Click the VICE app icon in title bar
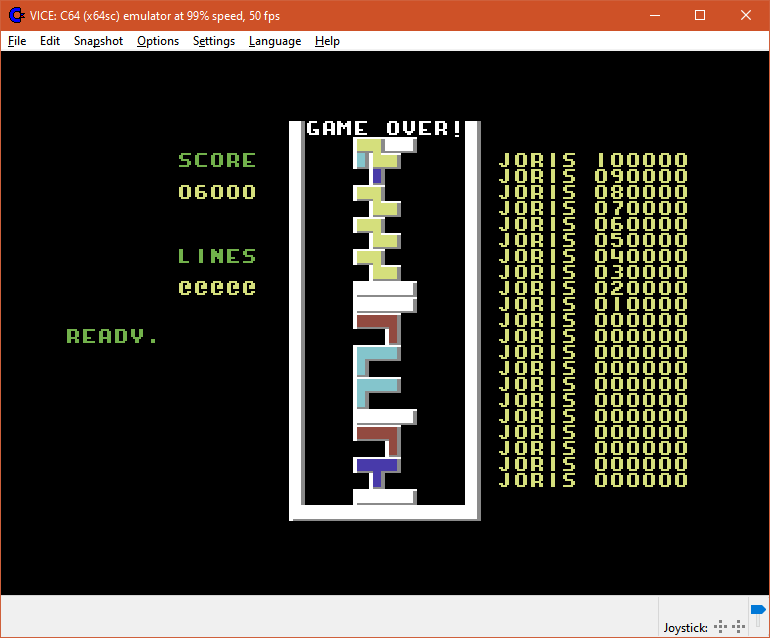This screenshot has width=770, height=638. coord(16,15)
